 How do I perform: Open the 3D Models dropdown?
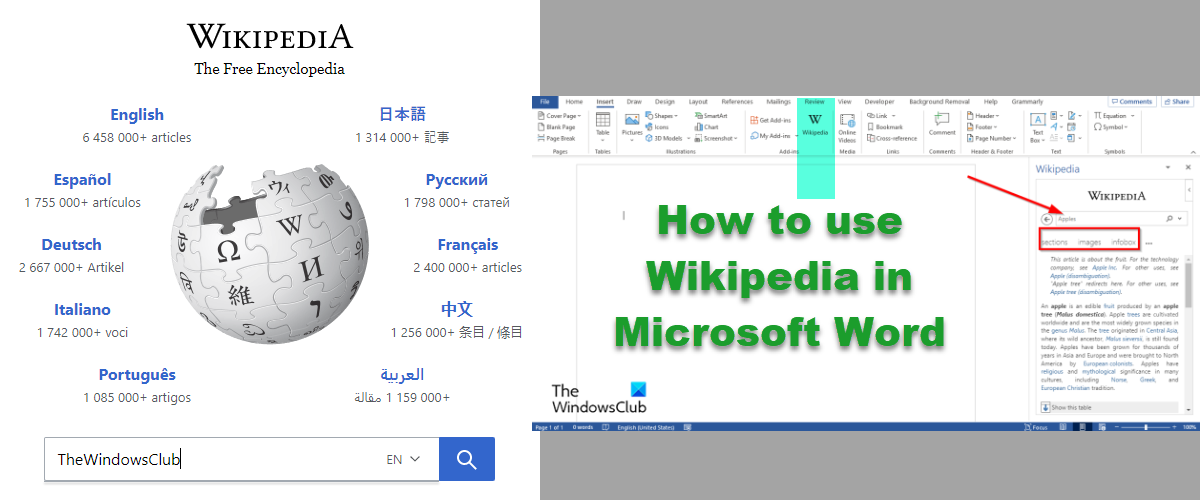(689, 138)
